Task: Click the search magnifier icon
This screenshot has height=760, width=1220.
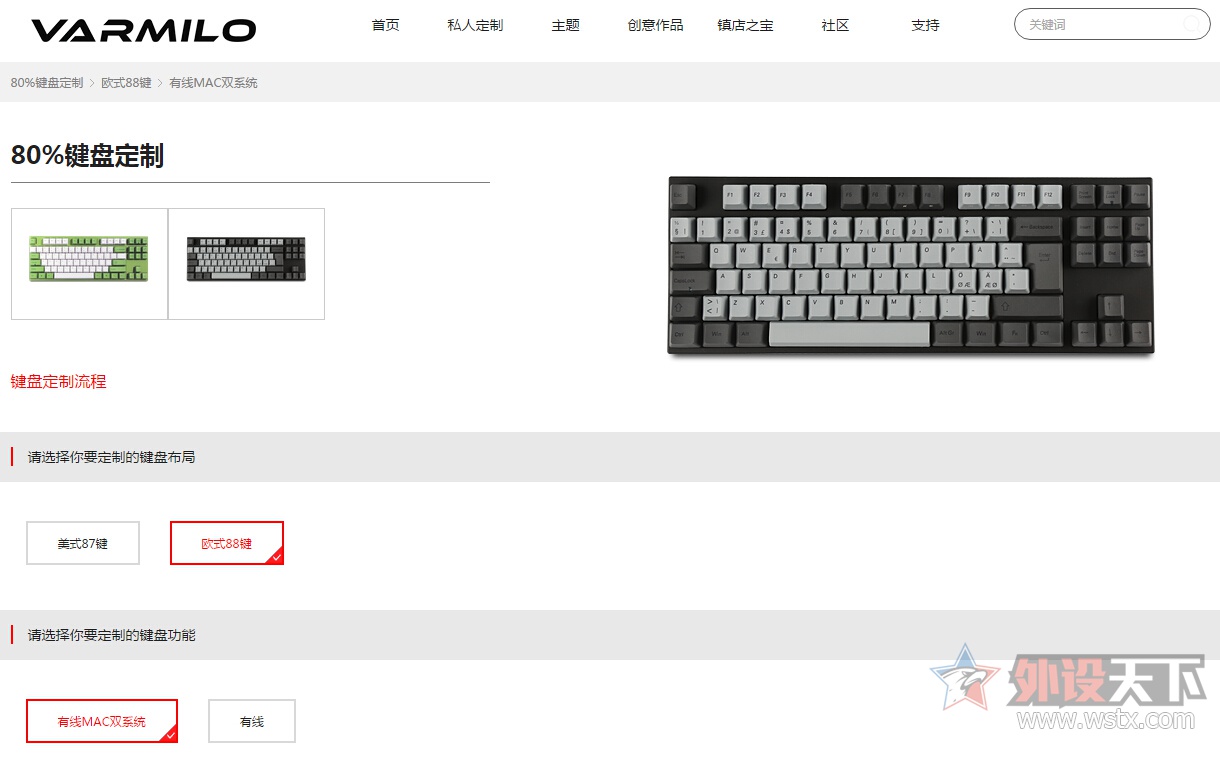Action: 1192,24
